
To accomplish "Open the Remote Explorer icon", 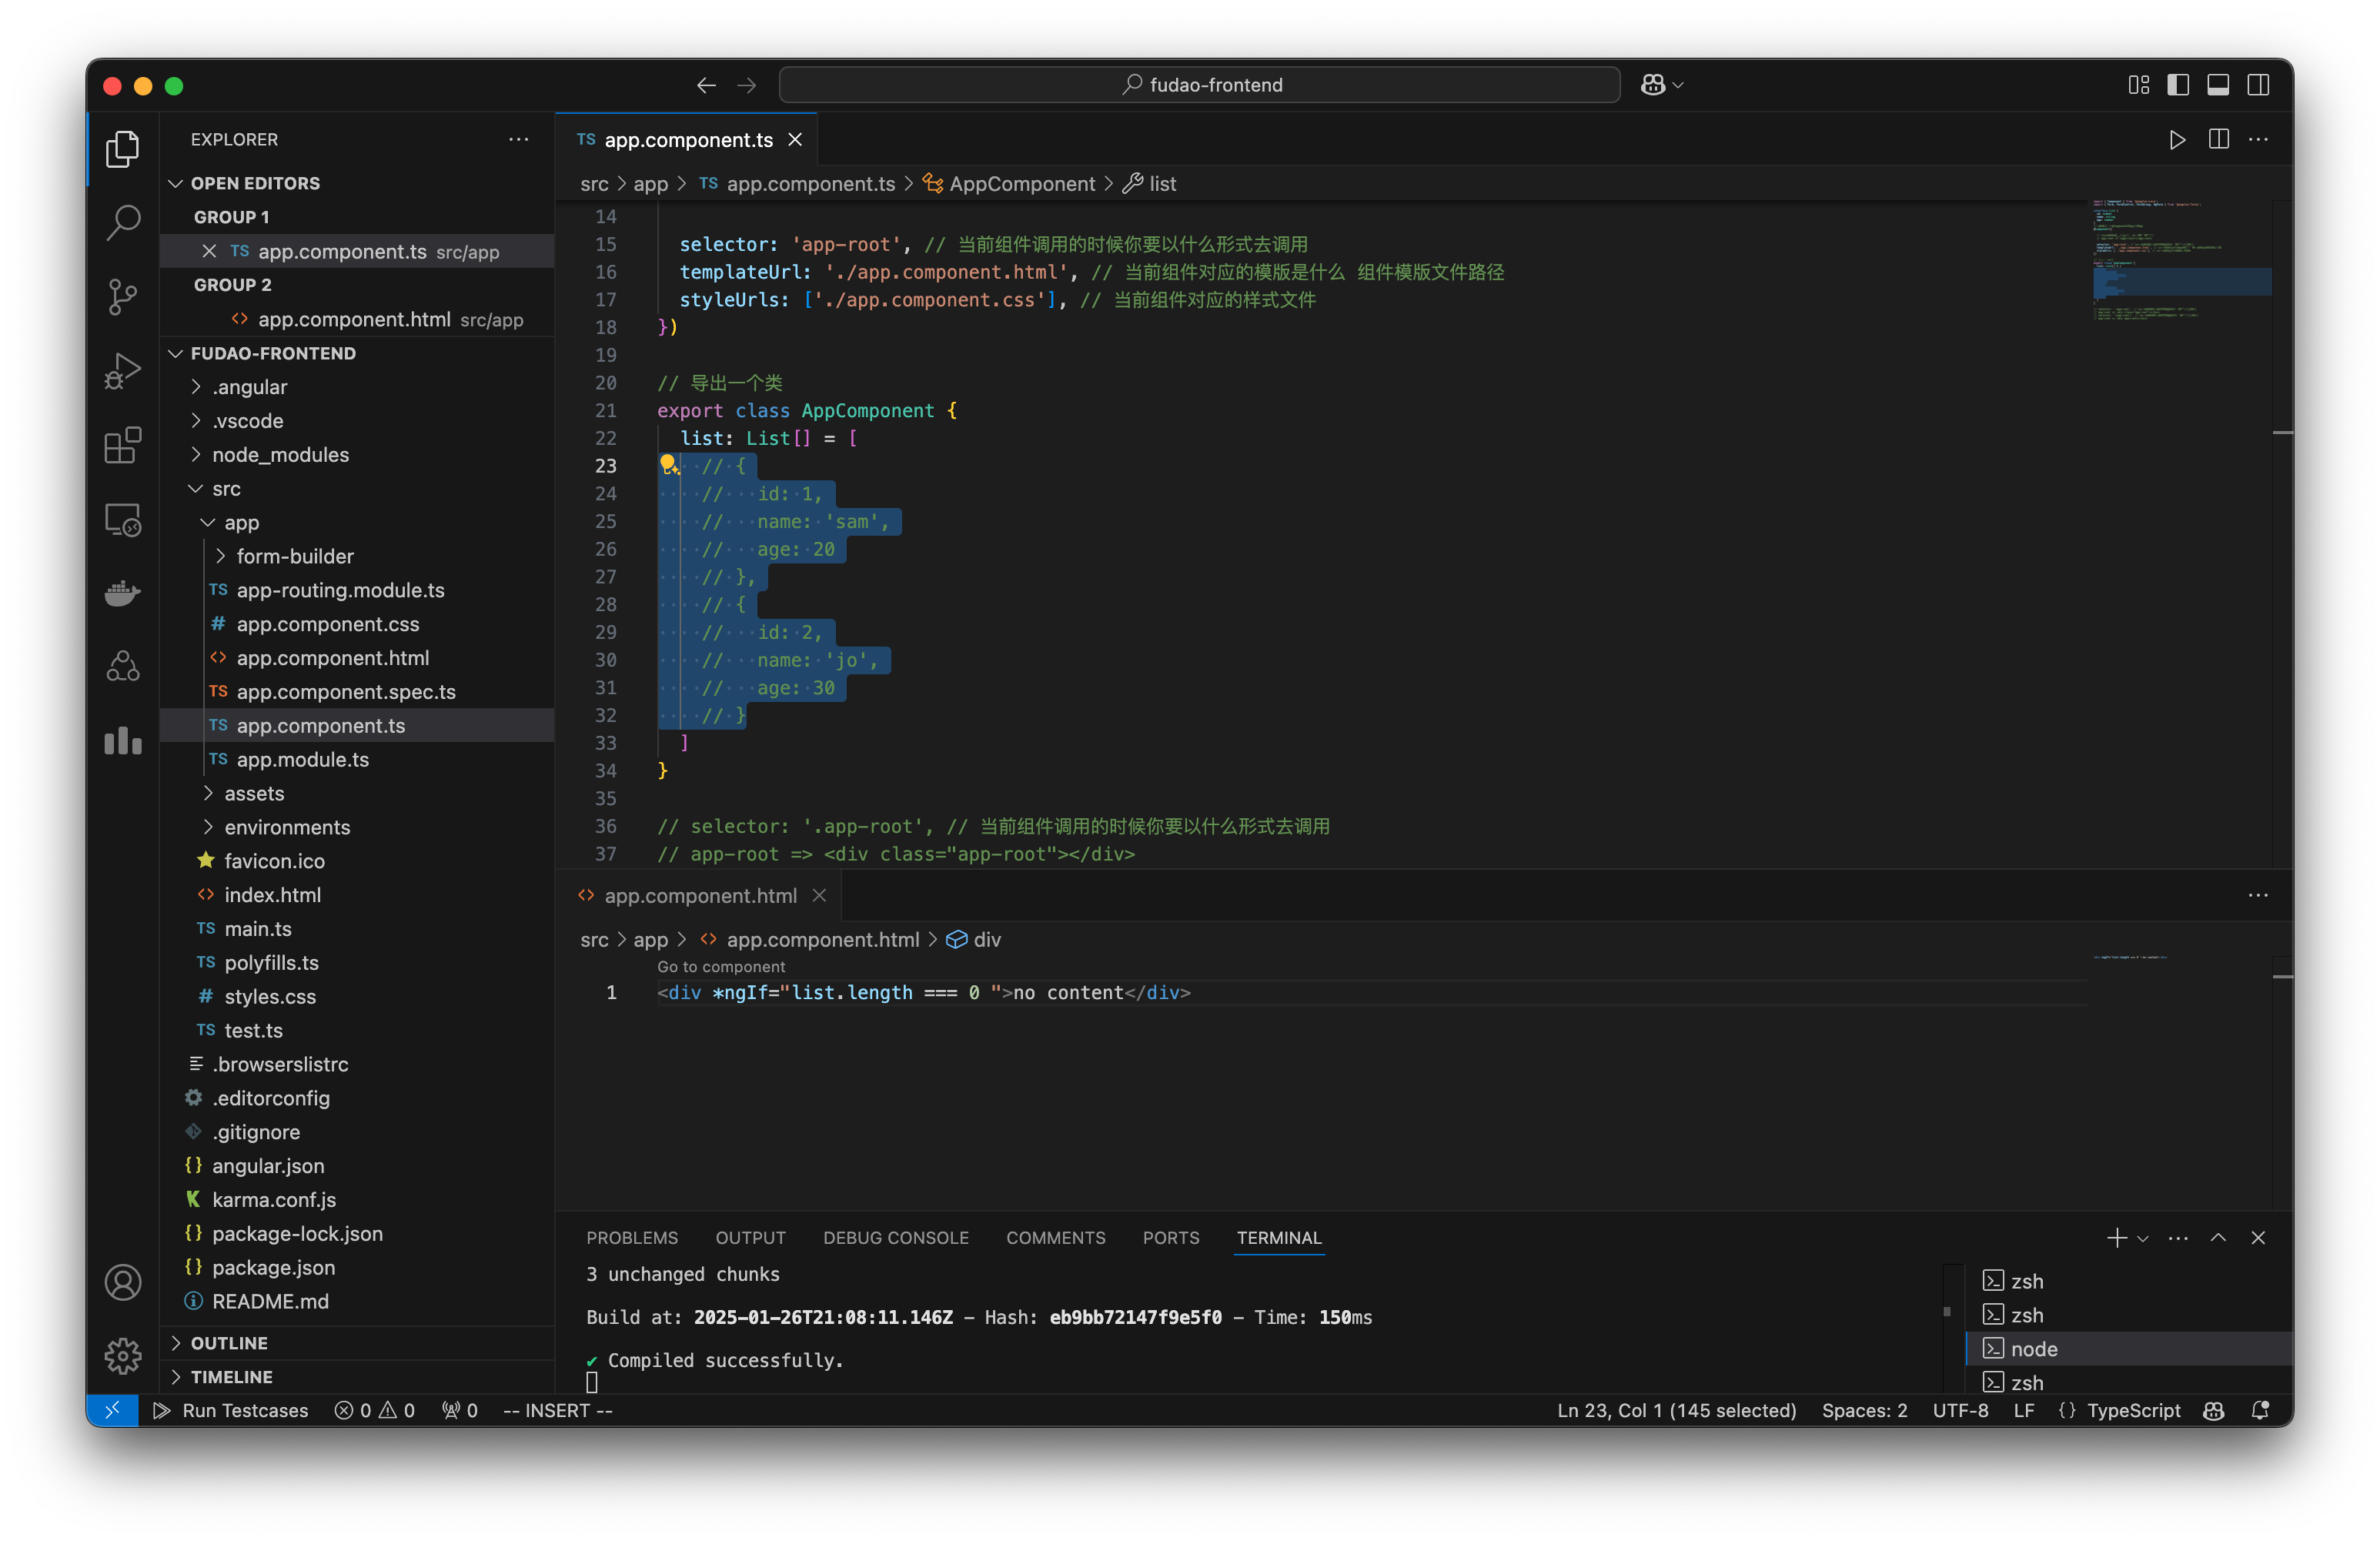I will (122, 519).
